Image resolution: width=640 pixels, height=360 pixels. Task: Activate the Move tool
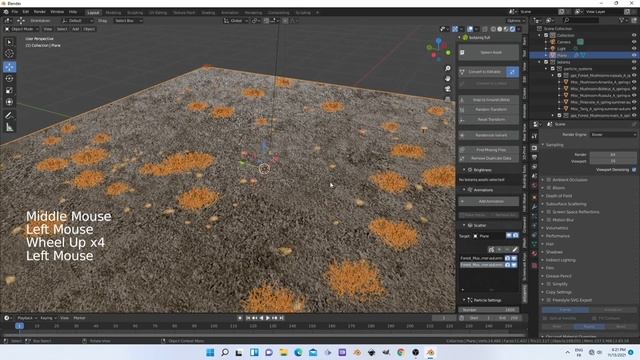9,67
